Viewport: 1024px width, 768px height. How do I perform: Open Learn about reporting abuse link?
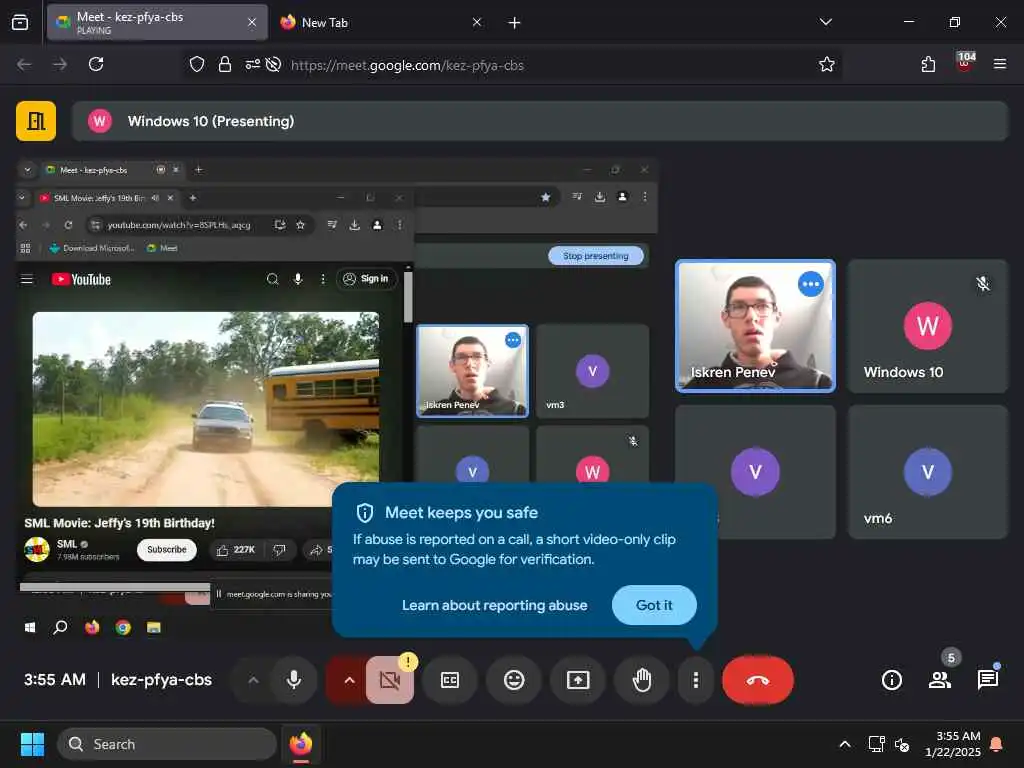point(494,605)
